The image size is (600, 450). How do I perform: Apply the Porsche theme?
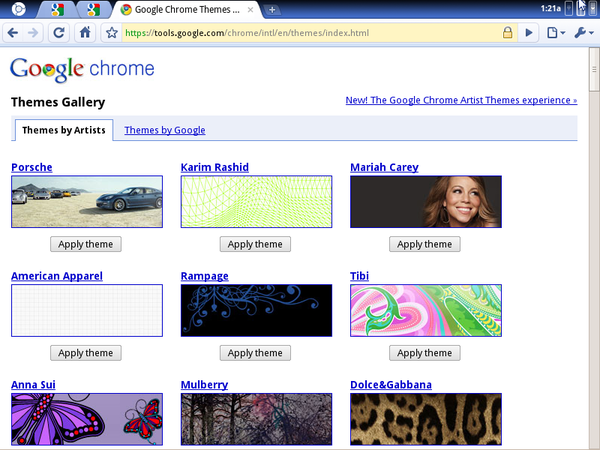pyautogui.click(x=86, y=244)
